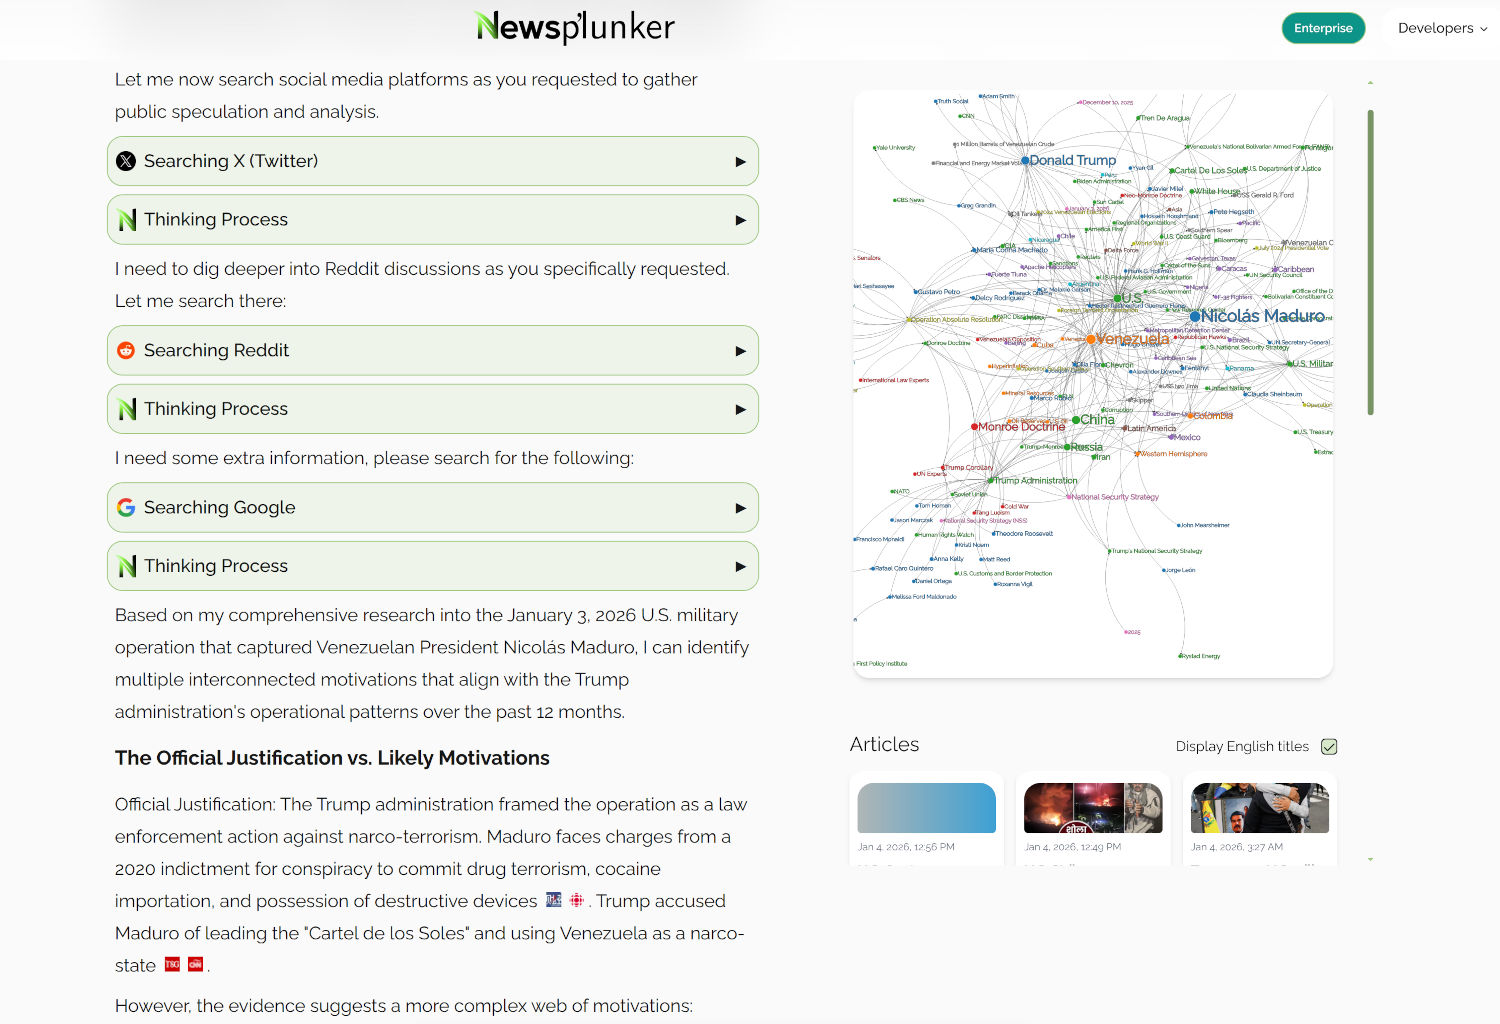Expand the Thinking Process arrow below Searching Google
Screen dimensions: 1500x1024
pos(740,566)
